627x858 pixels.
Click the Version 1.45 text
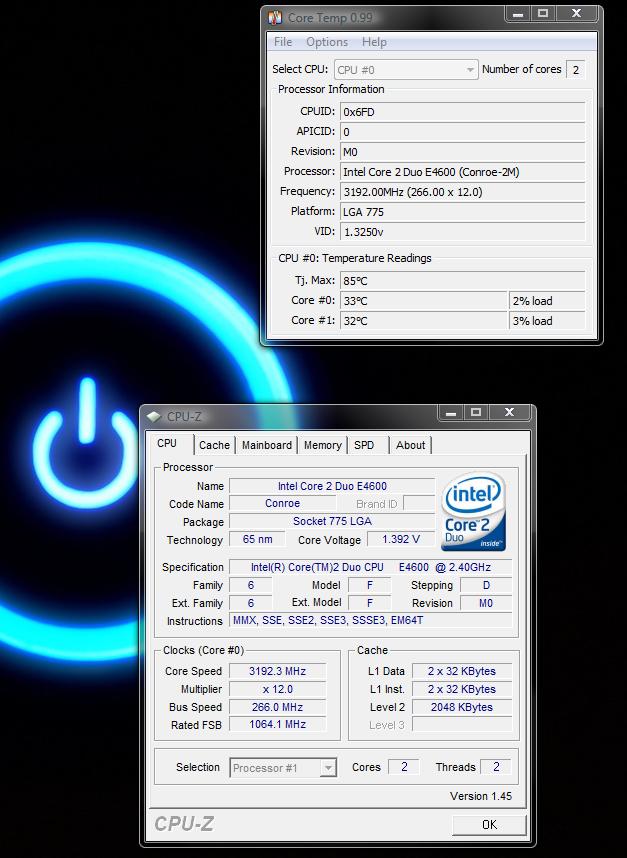coord(481,797)
